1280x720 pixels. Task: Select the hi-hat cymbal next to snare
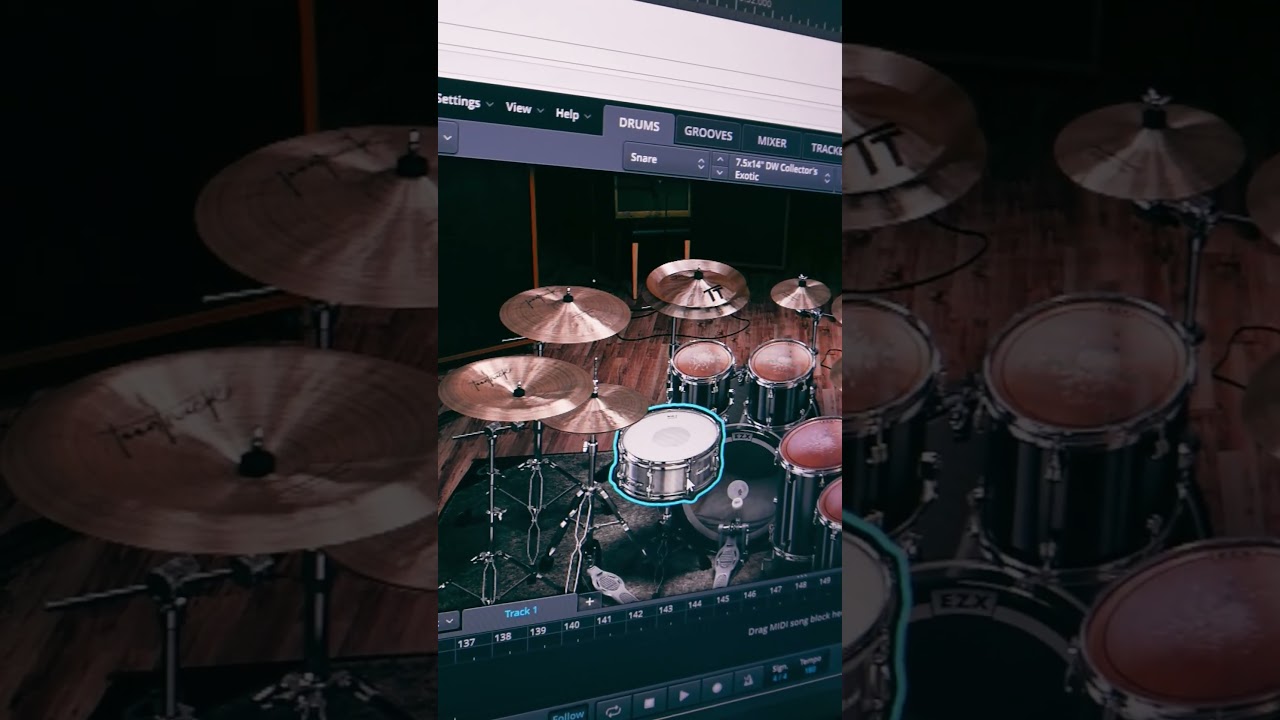pos(596,410)
